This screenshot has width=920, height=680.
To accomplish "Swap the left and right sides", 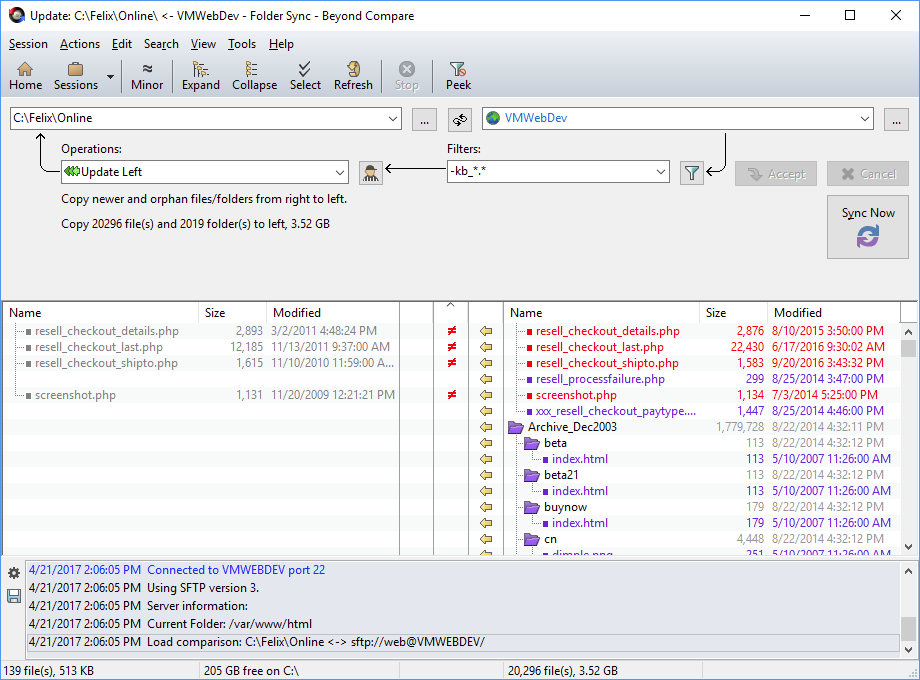I will [x=460, y=119].
